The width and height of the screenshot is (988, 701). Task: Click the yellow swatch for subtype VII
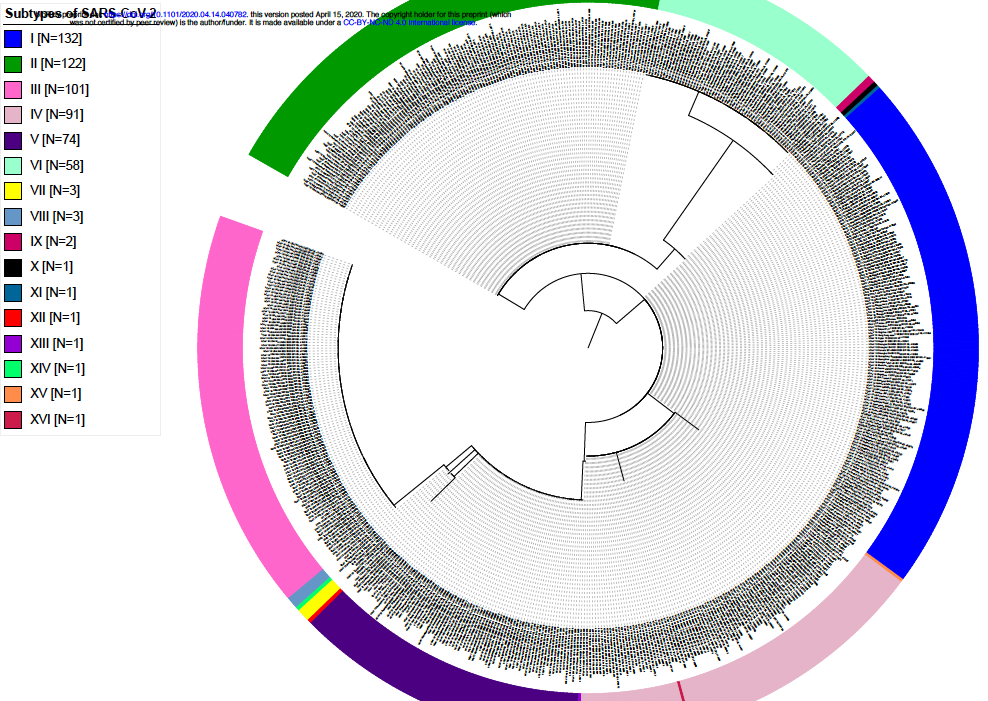pyautogui.click(x=13, y=191)
